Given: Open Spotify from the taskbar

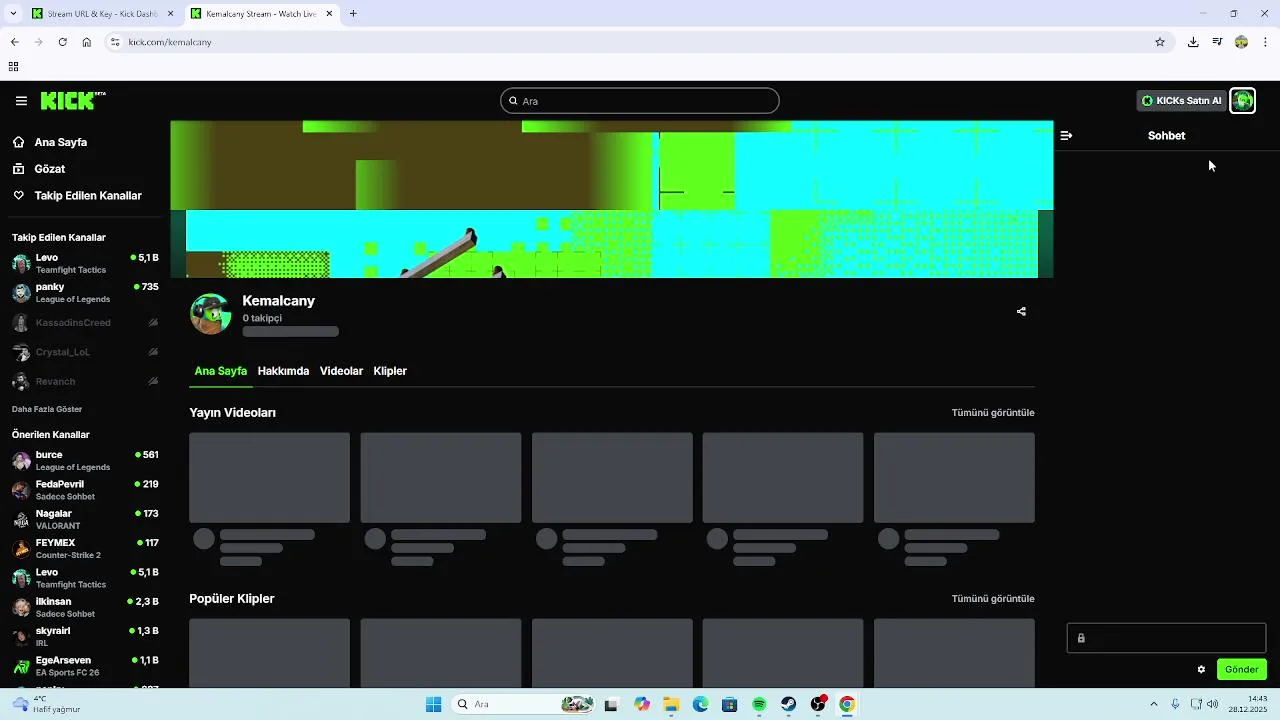Looking at the screenshot, I should click(759, 704).
